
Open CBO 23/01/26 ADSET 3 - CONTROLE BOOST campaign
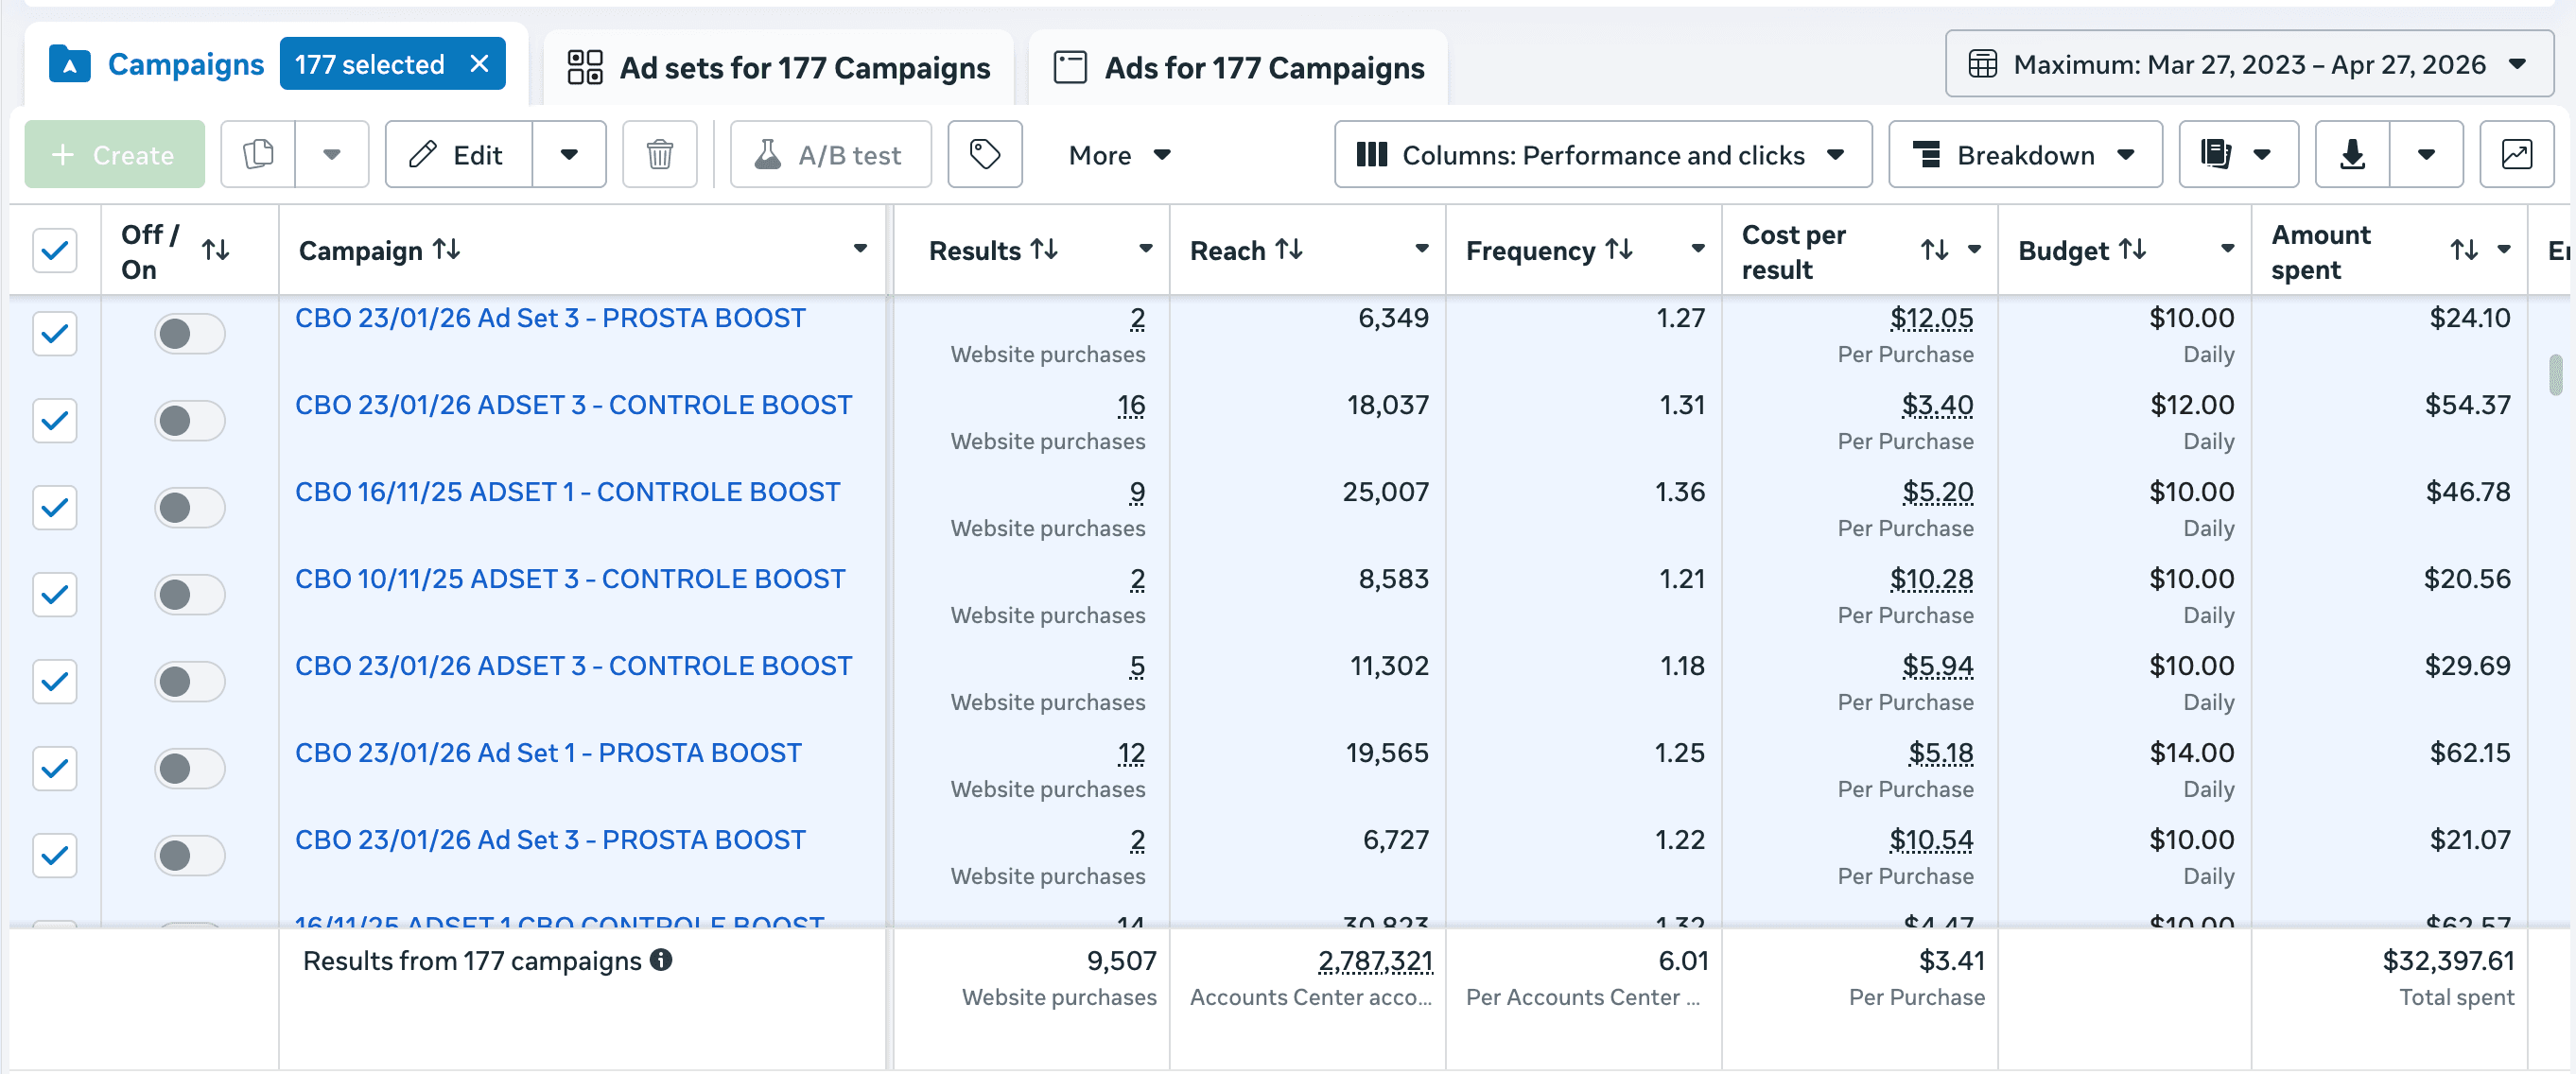tap(573, 404)
